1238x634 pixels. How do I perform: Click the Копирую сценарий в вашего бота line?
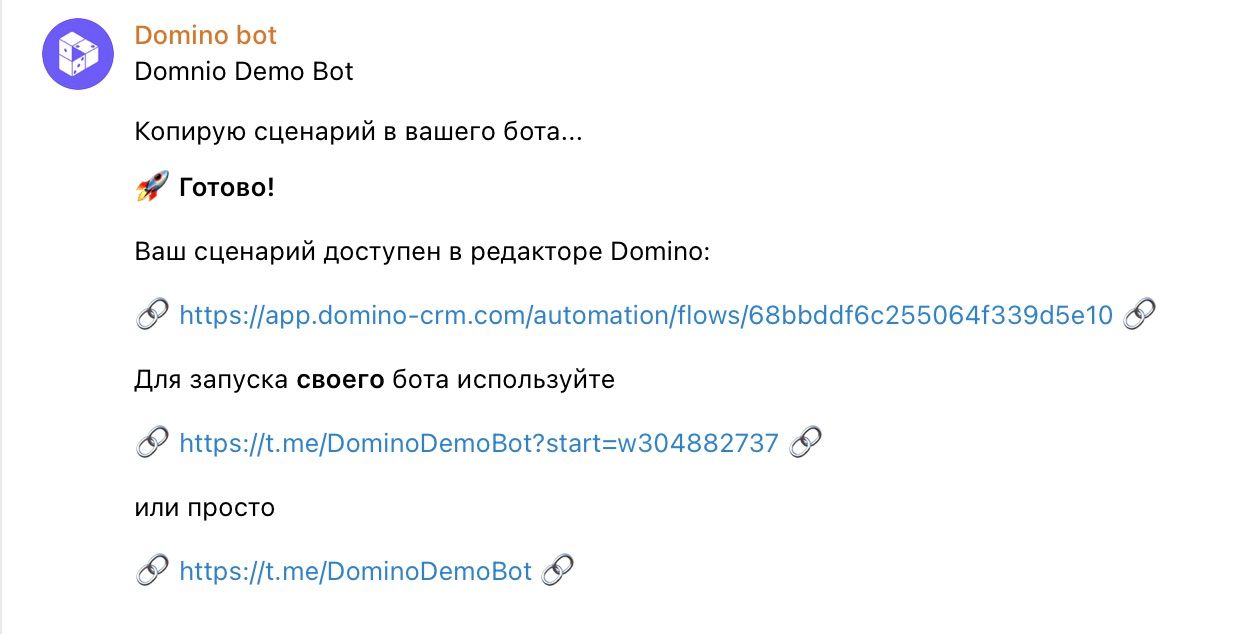357,132
